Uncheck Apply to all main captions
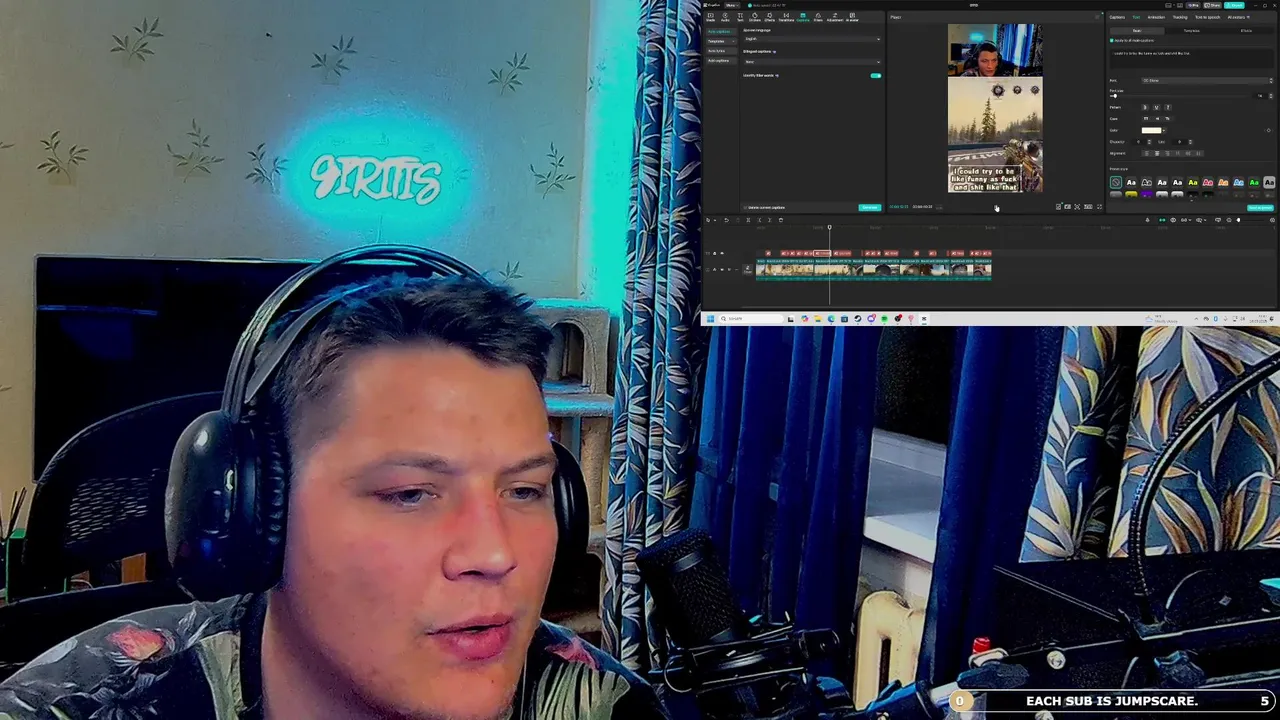1280x720 pixels. (1111, 40)
